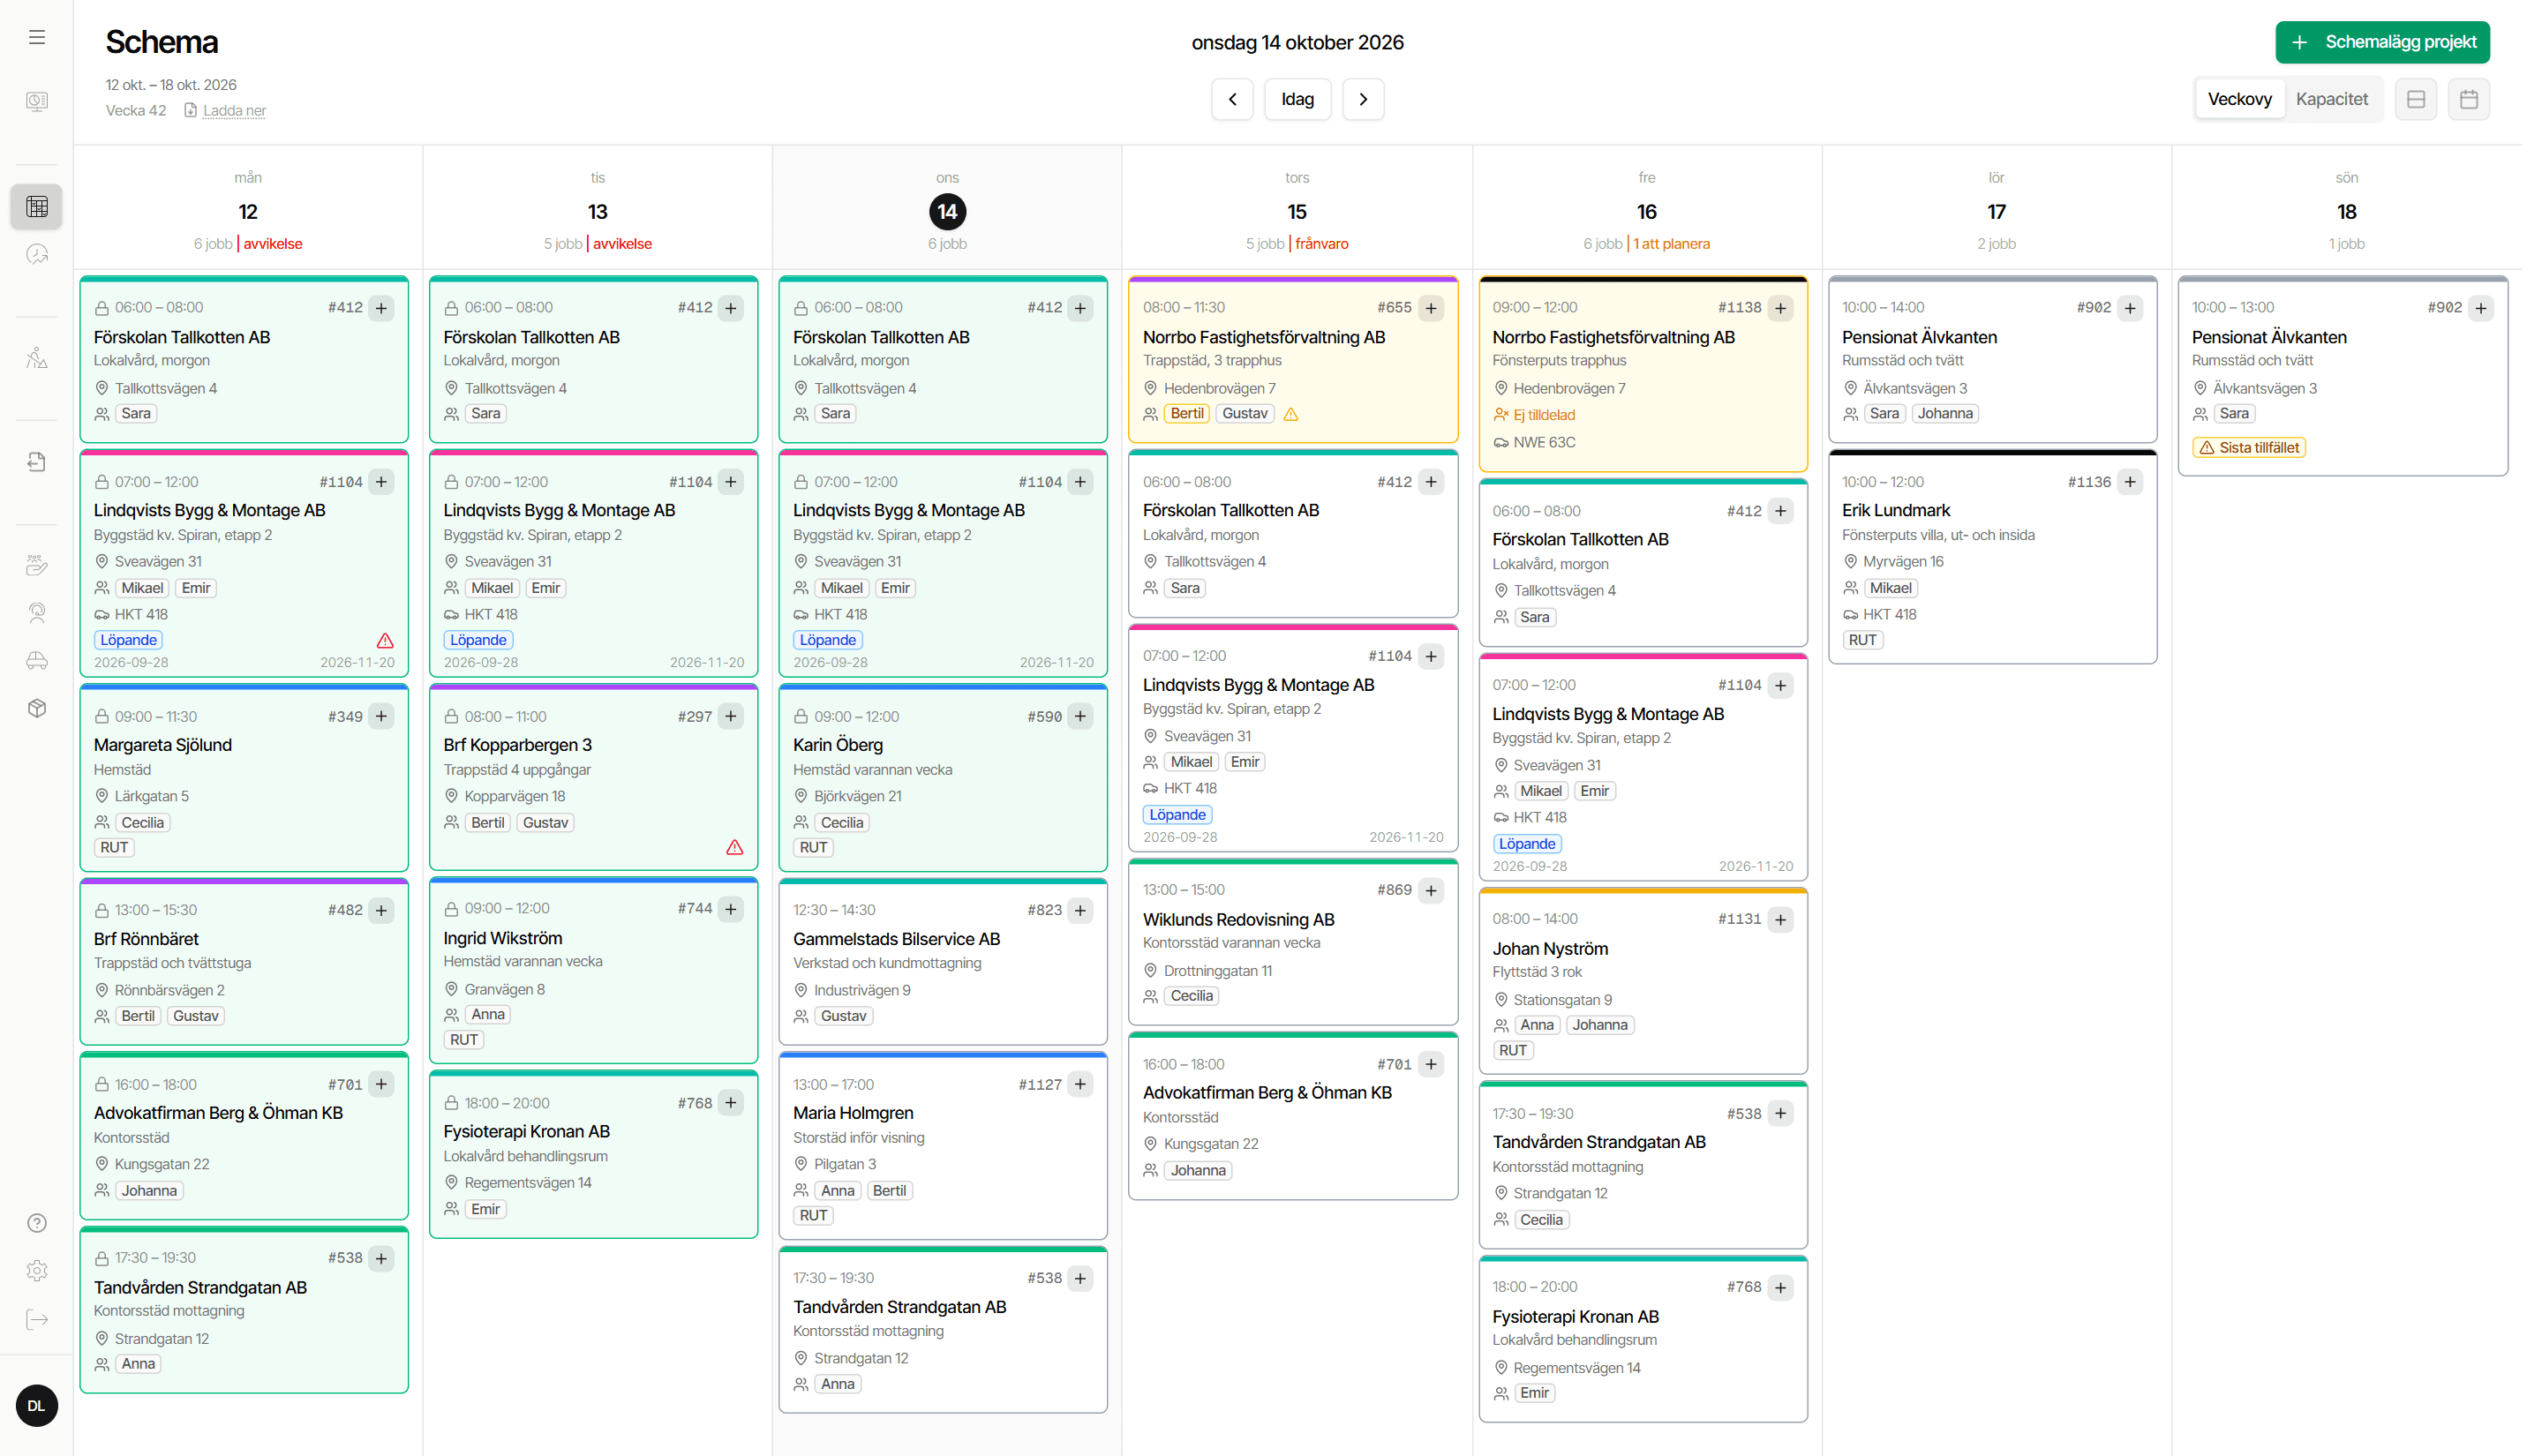The width and height of the screenshot is (2542, 1456).
Task: Open the package box icon in sidebar
Action: [x=37, y=709]
